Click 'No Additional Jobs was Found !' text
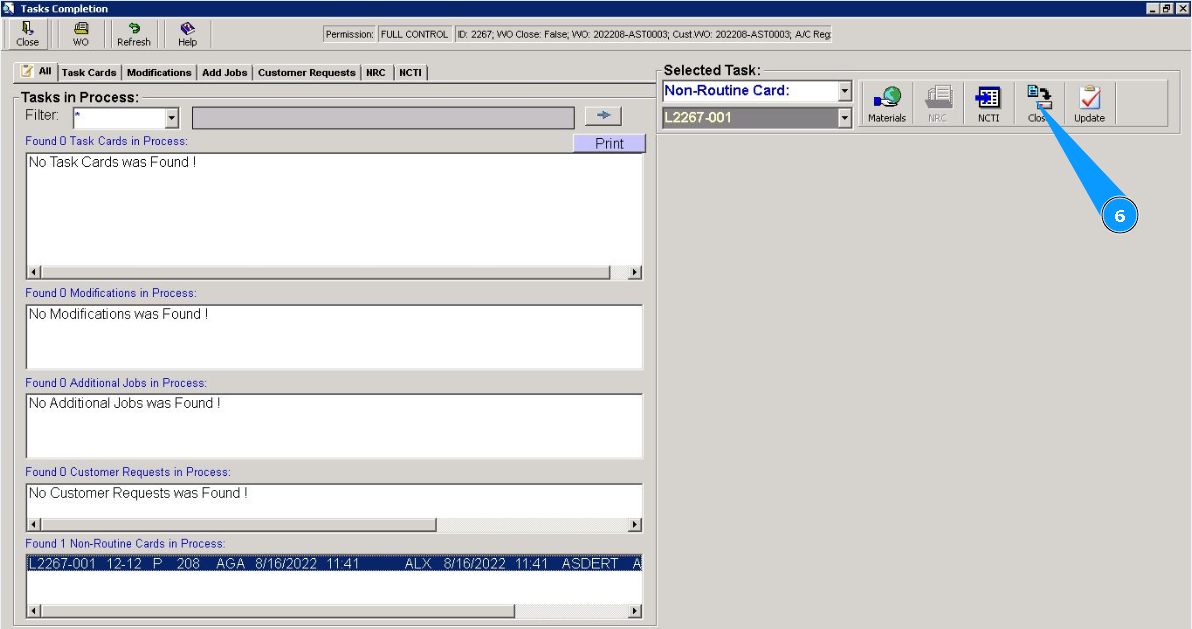1192x629 pixels. tap(125, 403)
